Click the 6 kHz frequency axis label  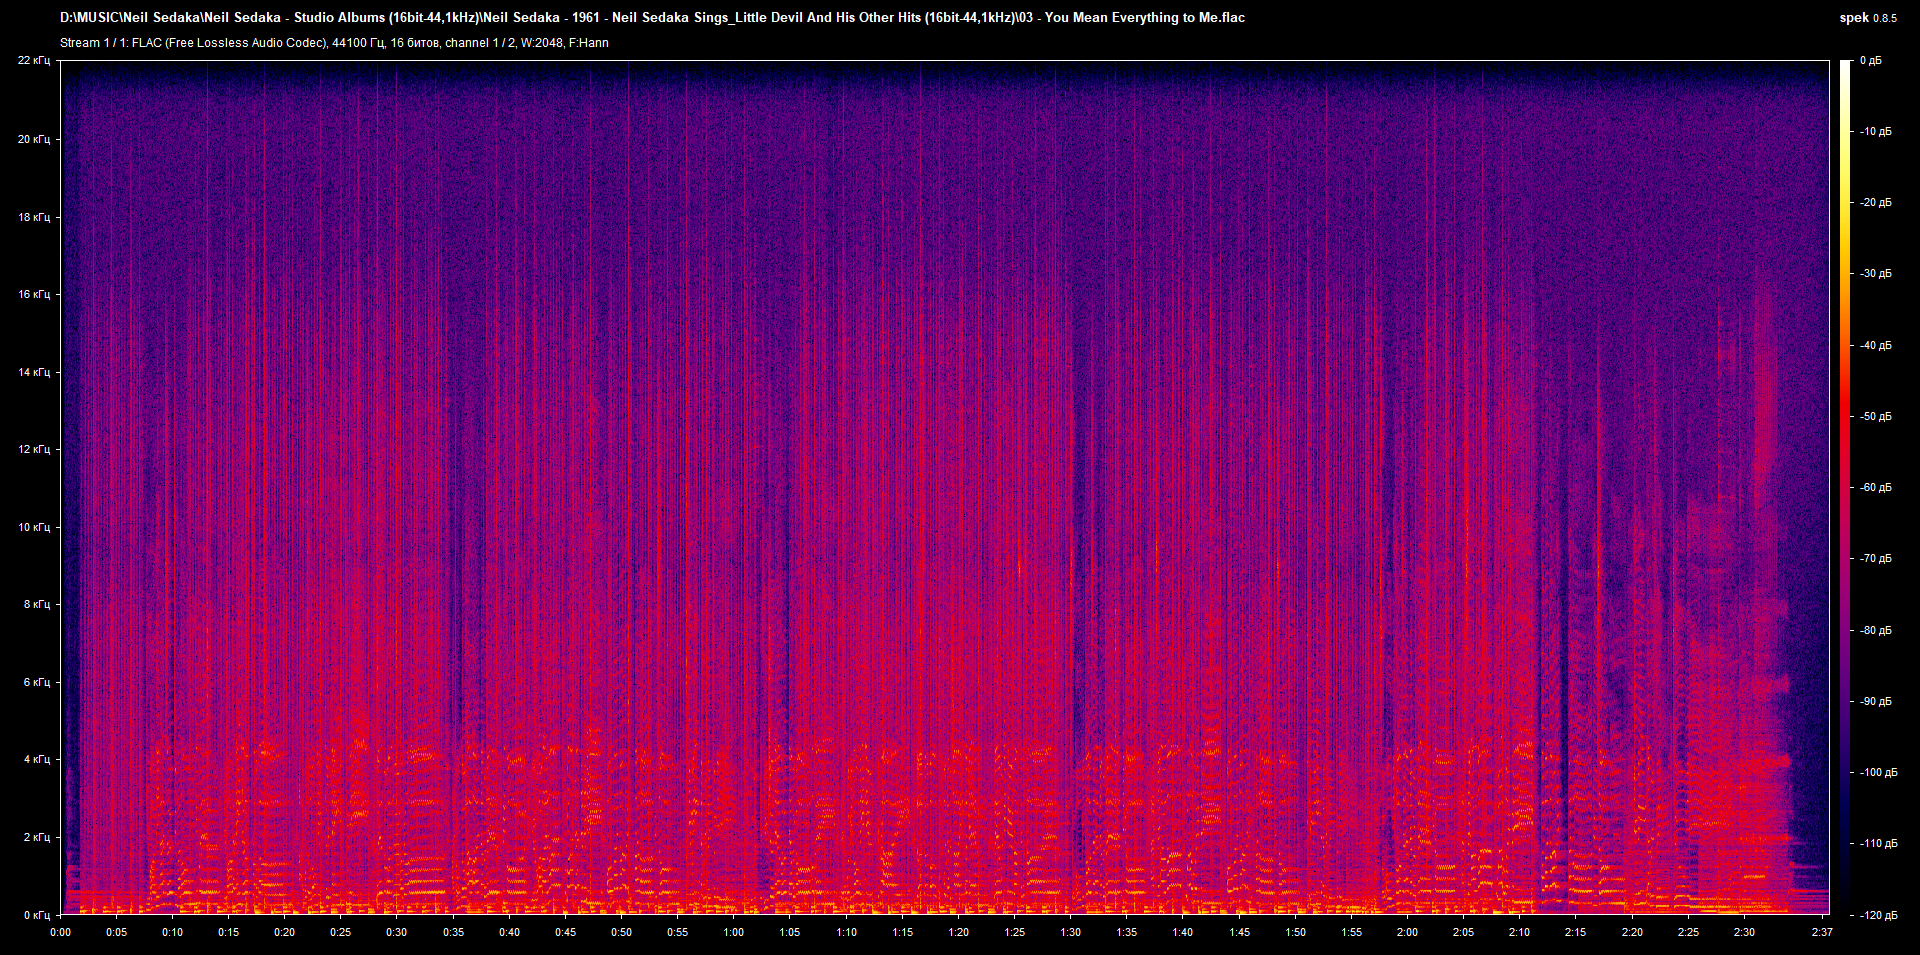coord(37,682)
